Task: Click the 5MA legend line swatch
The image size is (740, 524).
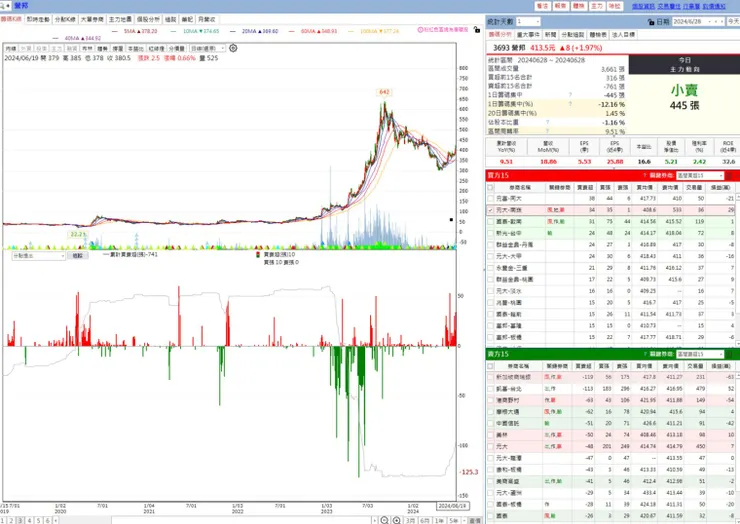Action: (x=115, y=31)
